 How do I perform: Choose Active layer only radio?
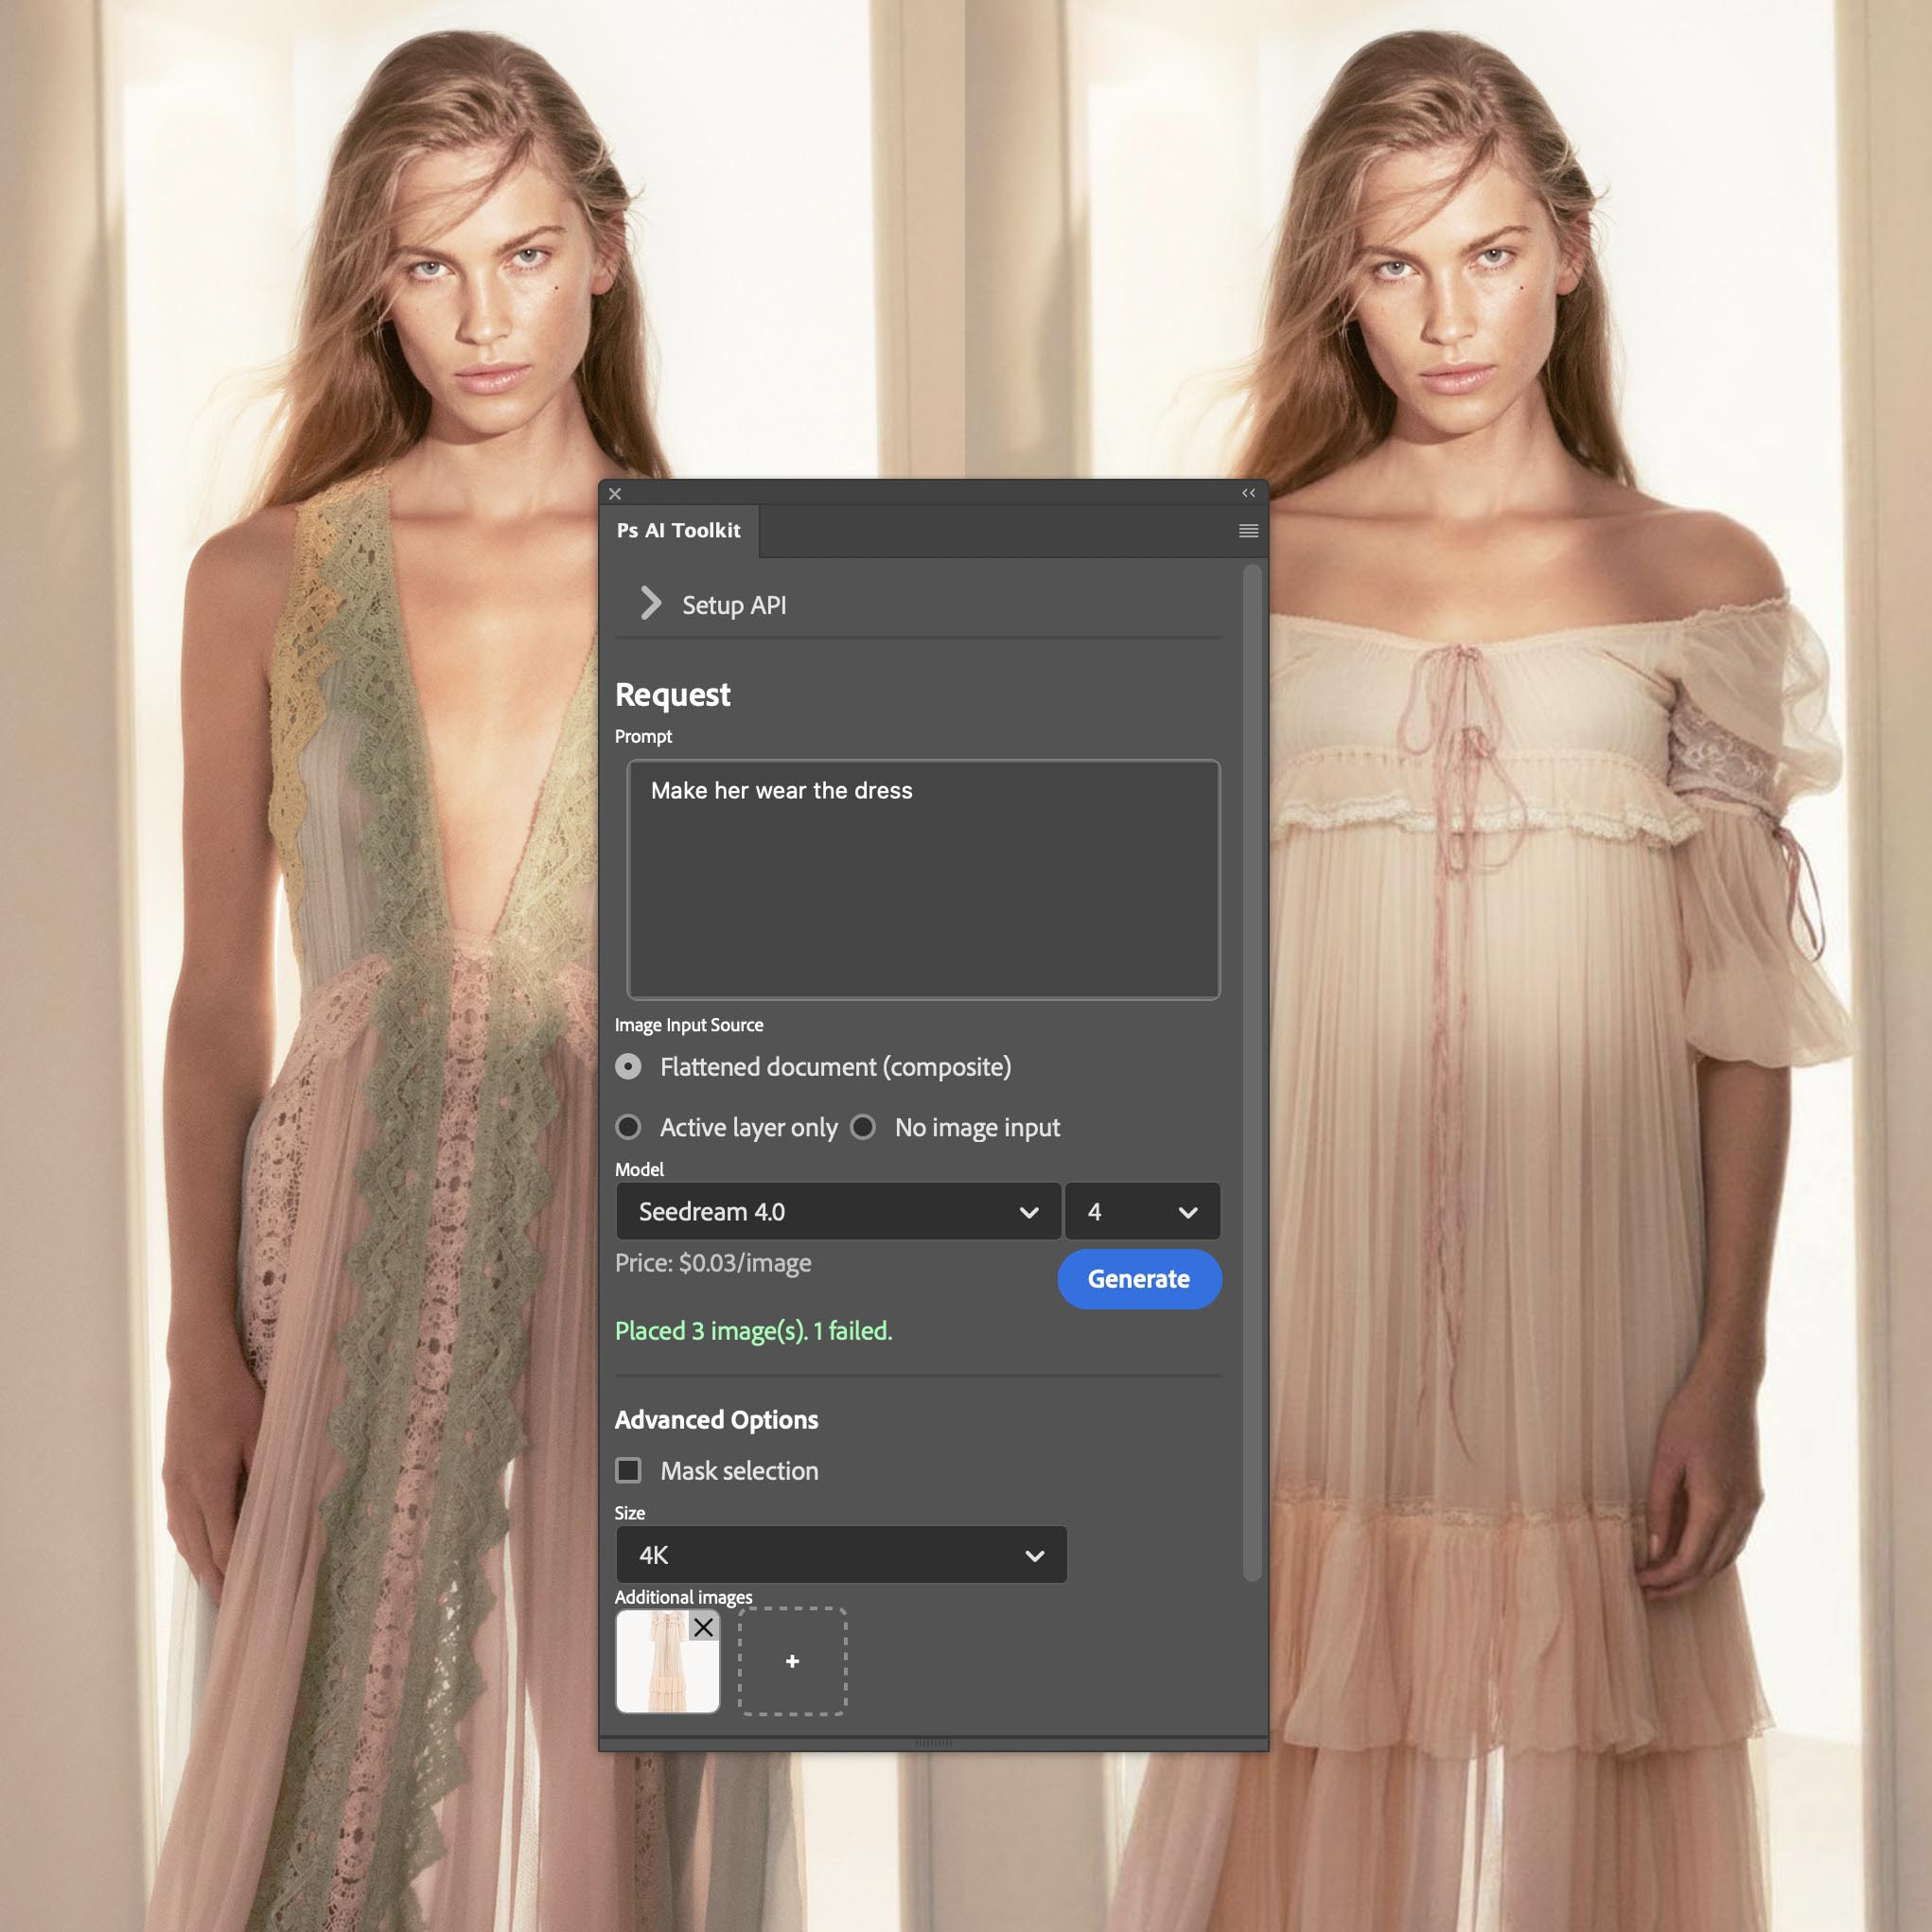coord(629,1128)
